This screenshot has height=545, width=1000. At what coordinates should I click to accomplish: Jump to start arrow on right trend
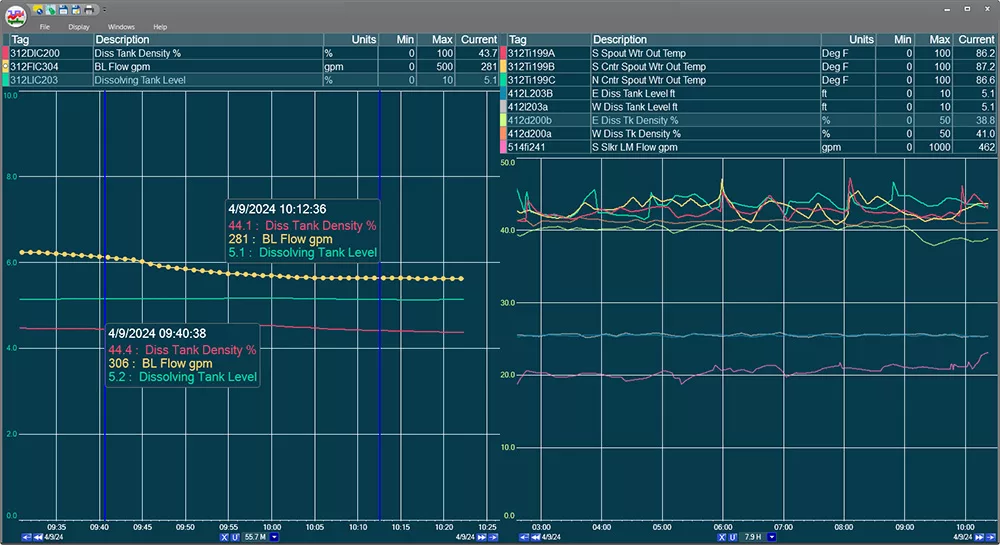pyautogui.click(x=524, y=537)
